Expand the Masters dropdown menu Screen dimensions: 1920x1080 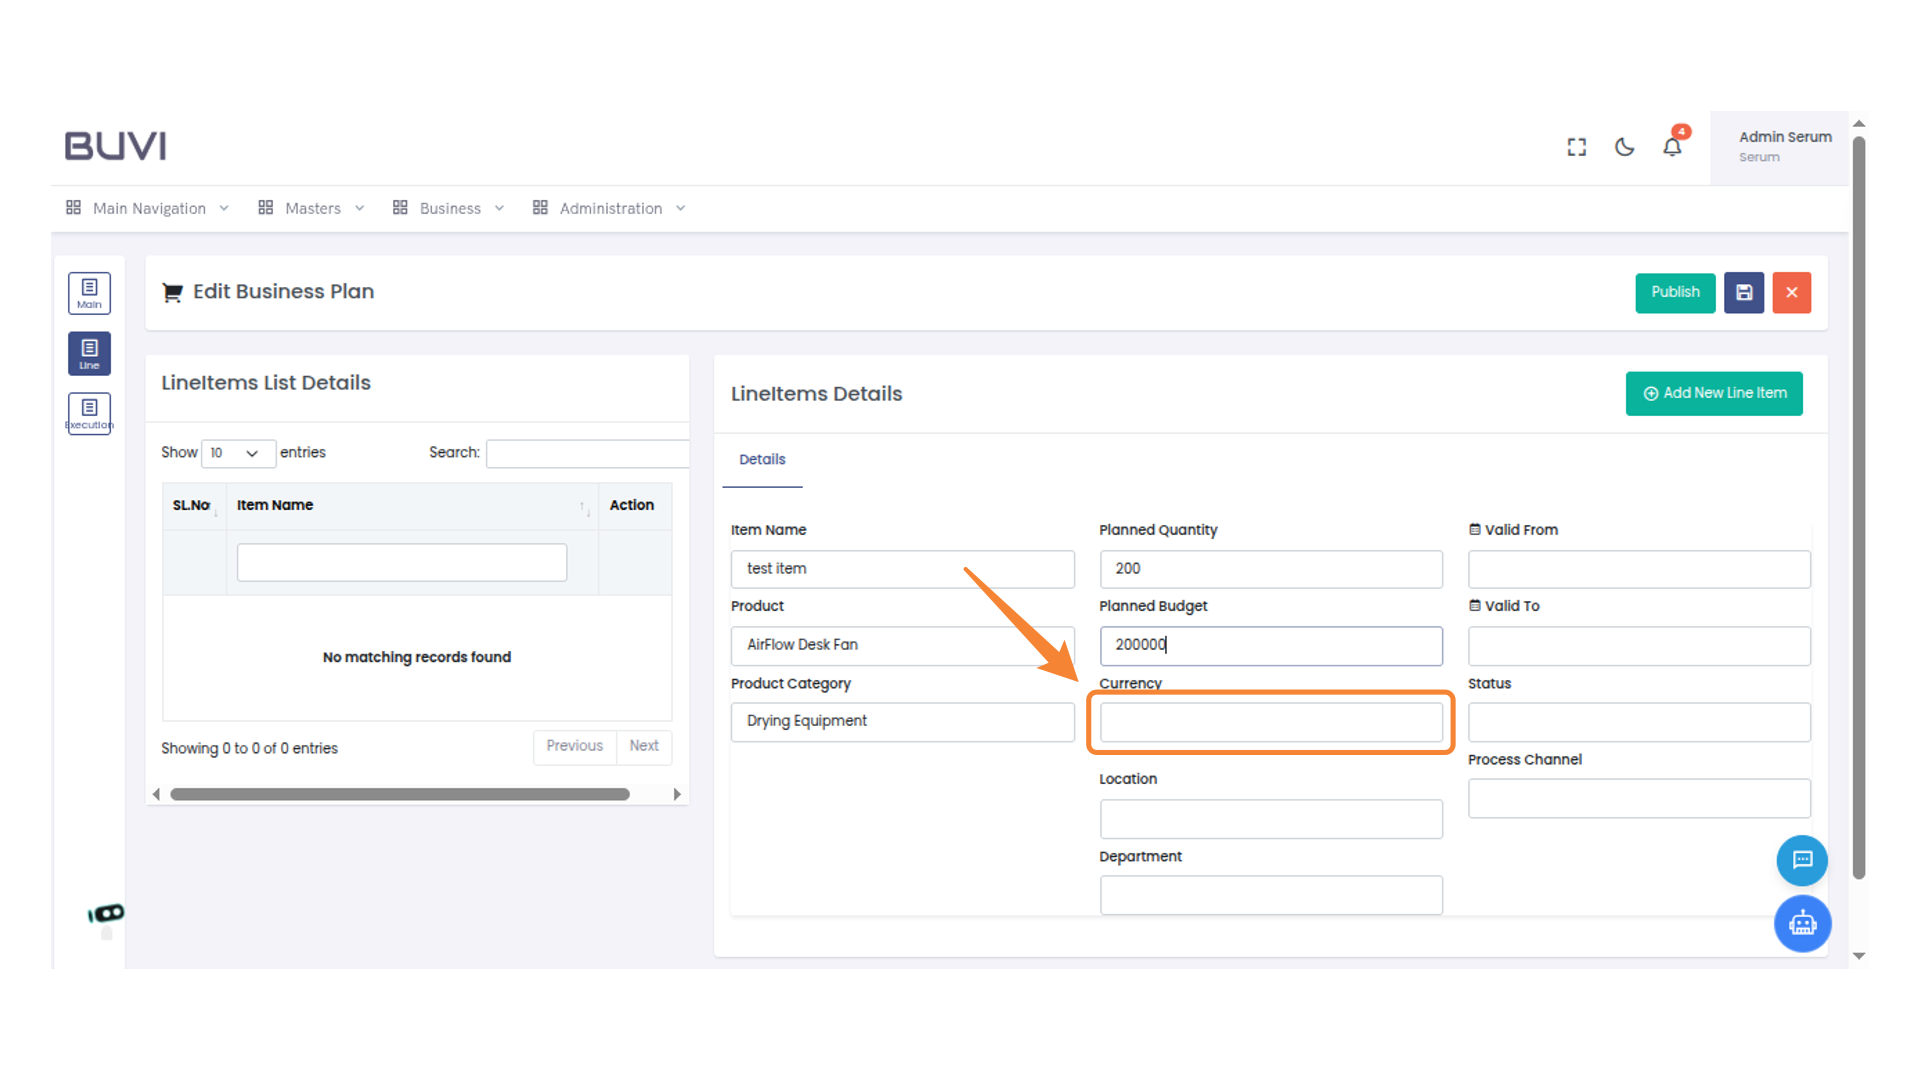(x=312, y=208)
